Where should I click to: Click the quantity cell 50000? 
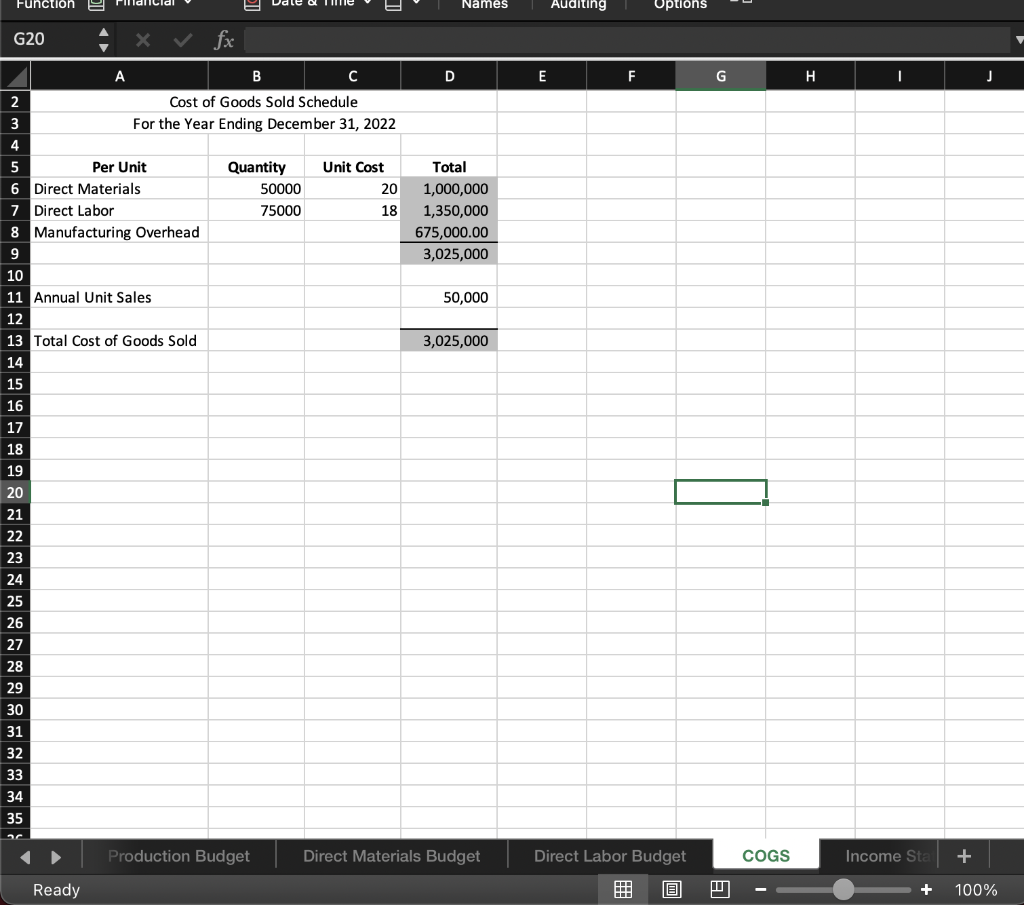click(x=256, y=189)
